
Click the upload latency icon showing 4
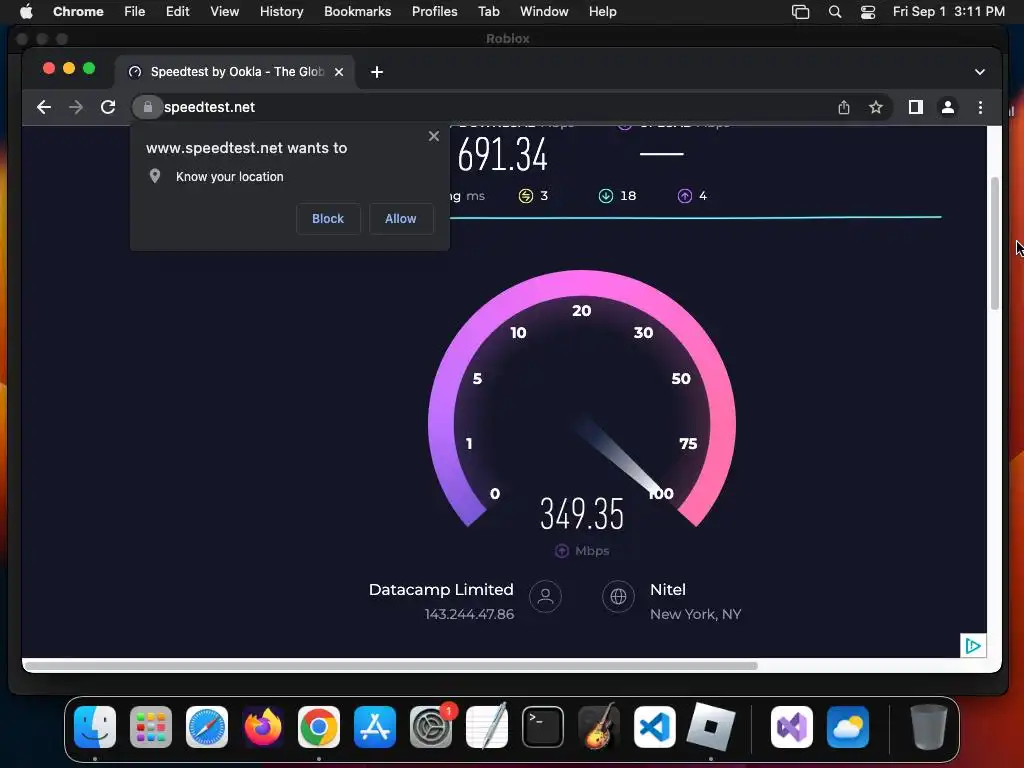tap(684, 196)
